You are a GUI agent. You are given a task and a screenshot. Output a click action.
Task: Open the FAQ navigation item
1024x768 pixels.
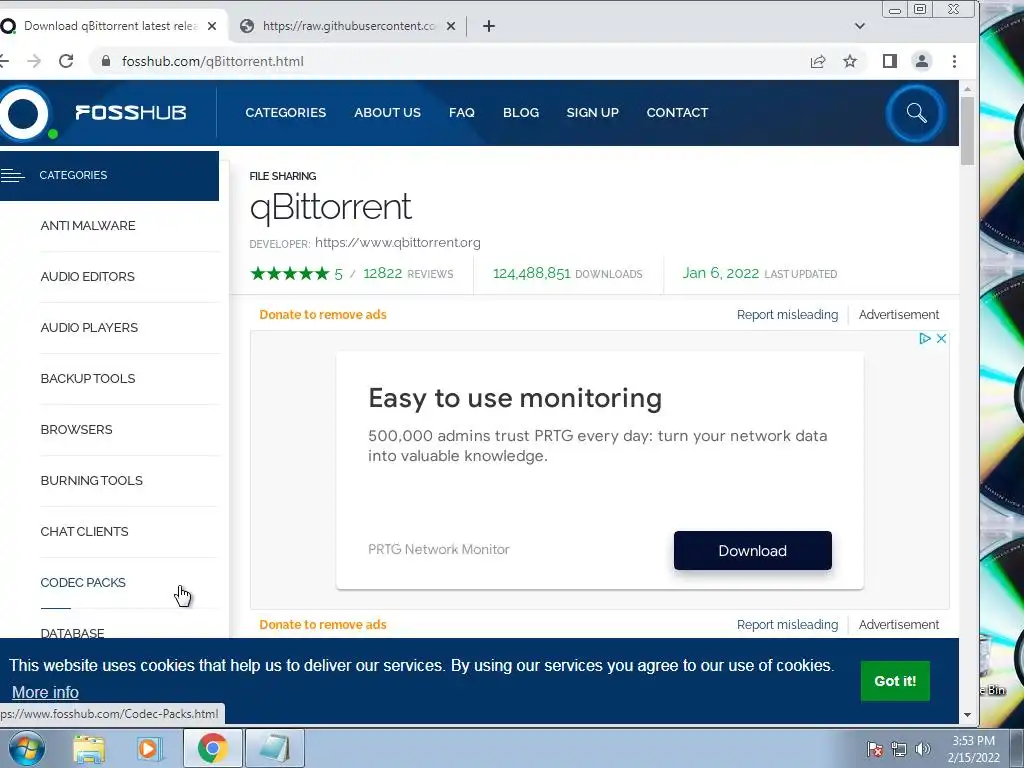[x=462, y=112]
